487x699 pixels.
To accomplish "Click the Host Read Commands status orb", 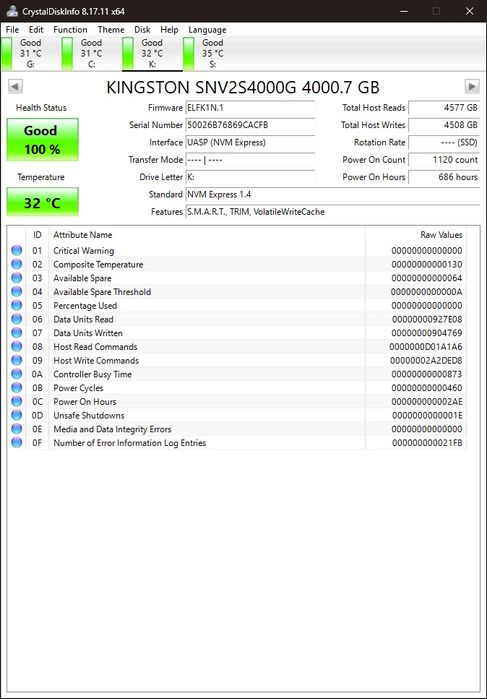I will 17,346.
